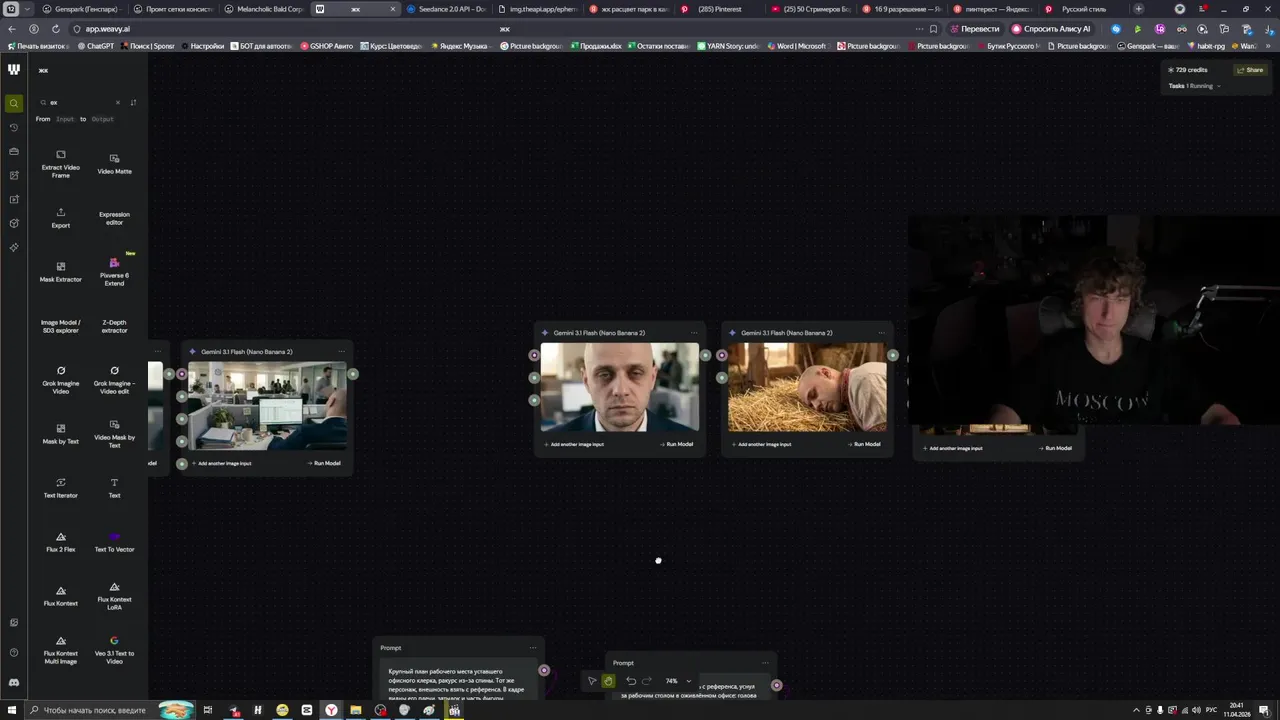Switch to Seedance 2.0 API browser tab

447,9
